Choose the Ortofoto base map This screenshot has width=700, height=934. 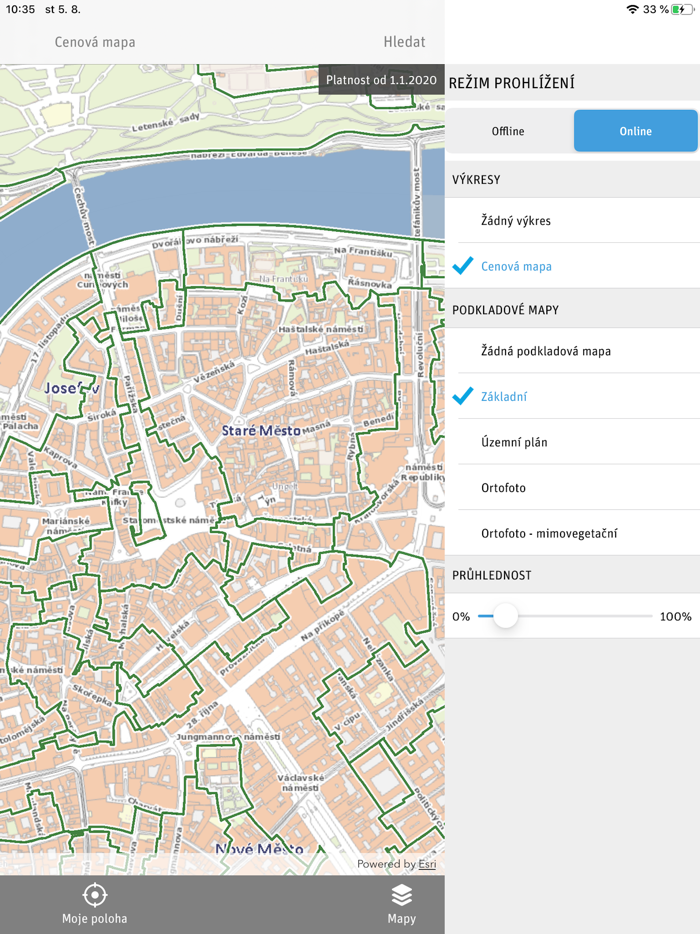coord(573,487)
